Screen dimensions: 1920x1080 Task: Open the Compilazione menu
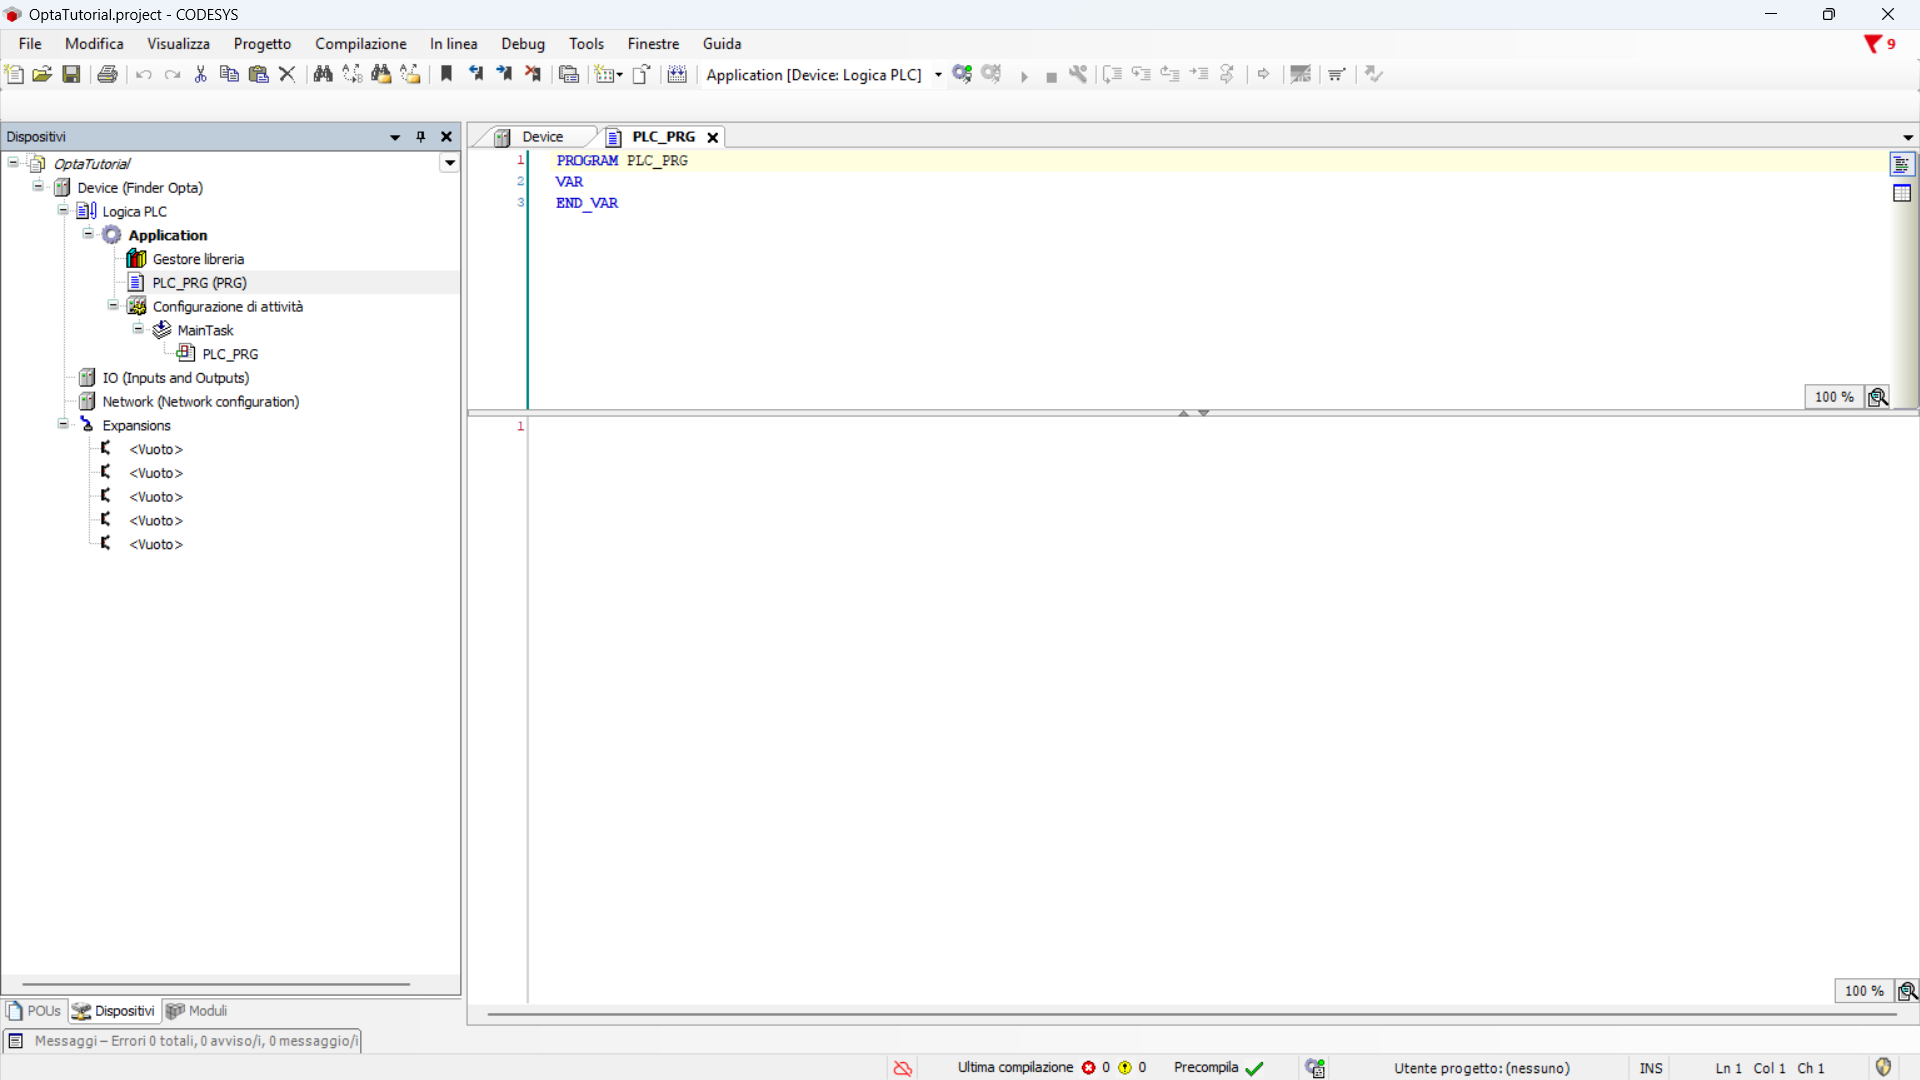360,44
